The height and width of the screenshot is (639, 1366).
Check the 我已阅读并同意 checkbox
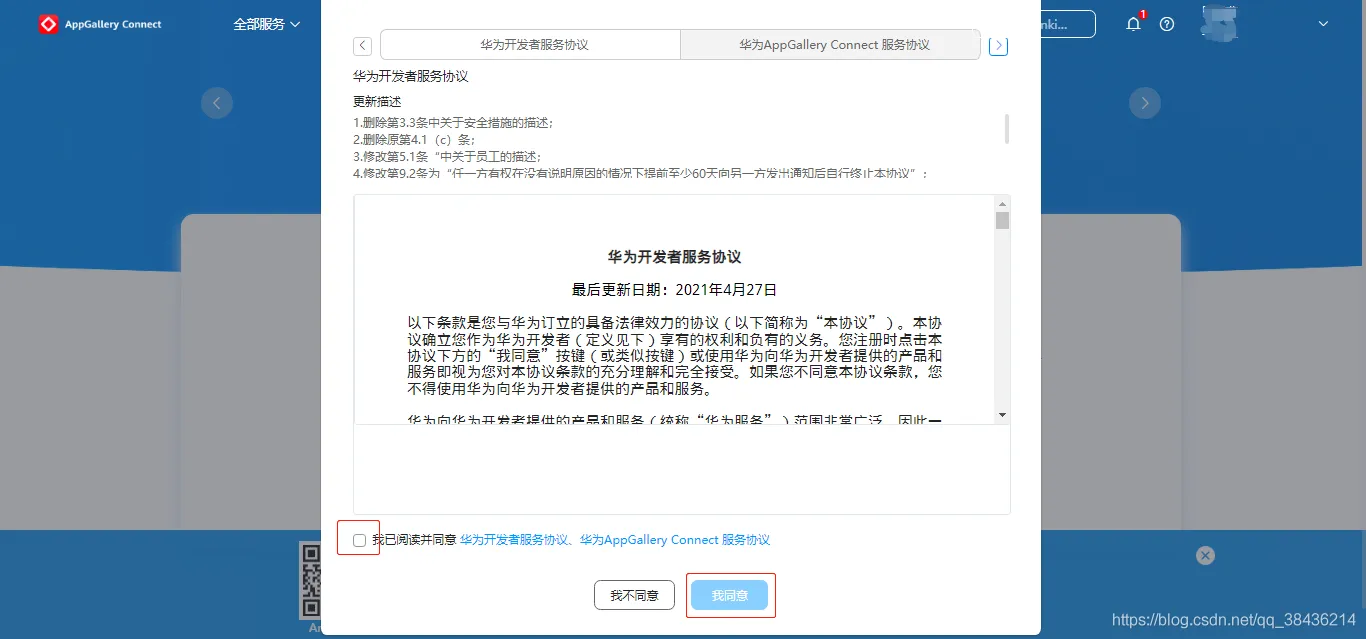tap(360, 540)
